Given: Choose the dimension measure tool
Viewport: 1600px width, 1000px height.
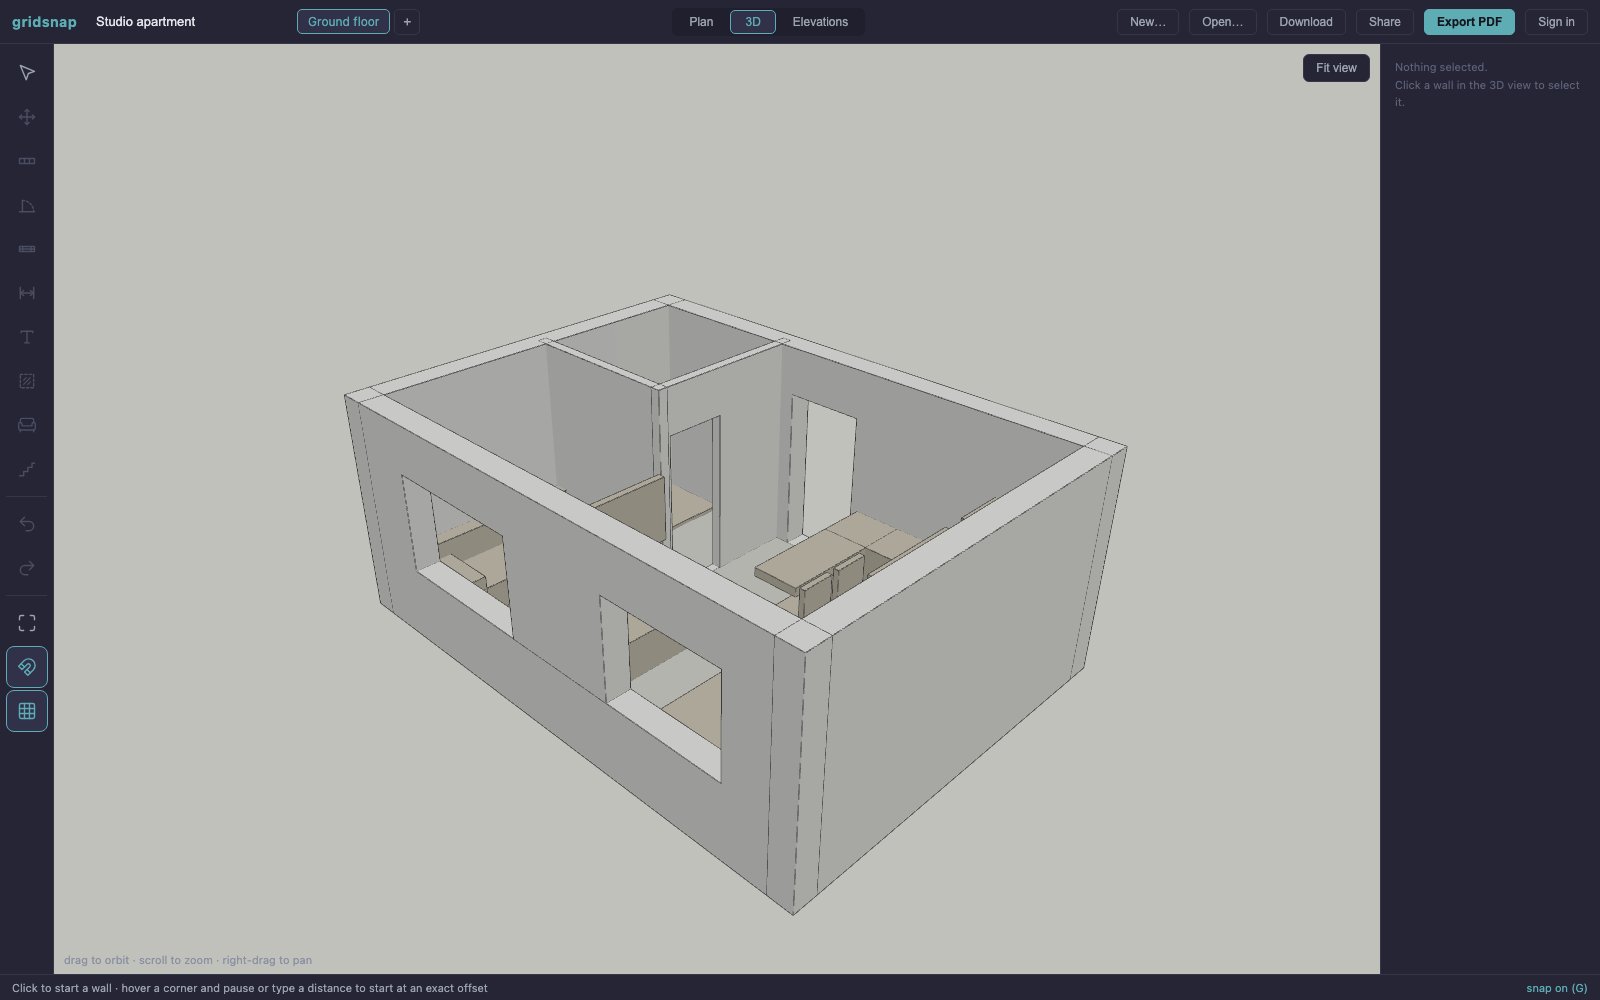Looking at the screenshot, I should [x=27, y=293].
